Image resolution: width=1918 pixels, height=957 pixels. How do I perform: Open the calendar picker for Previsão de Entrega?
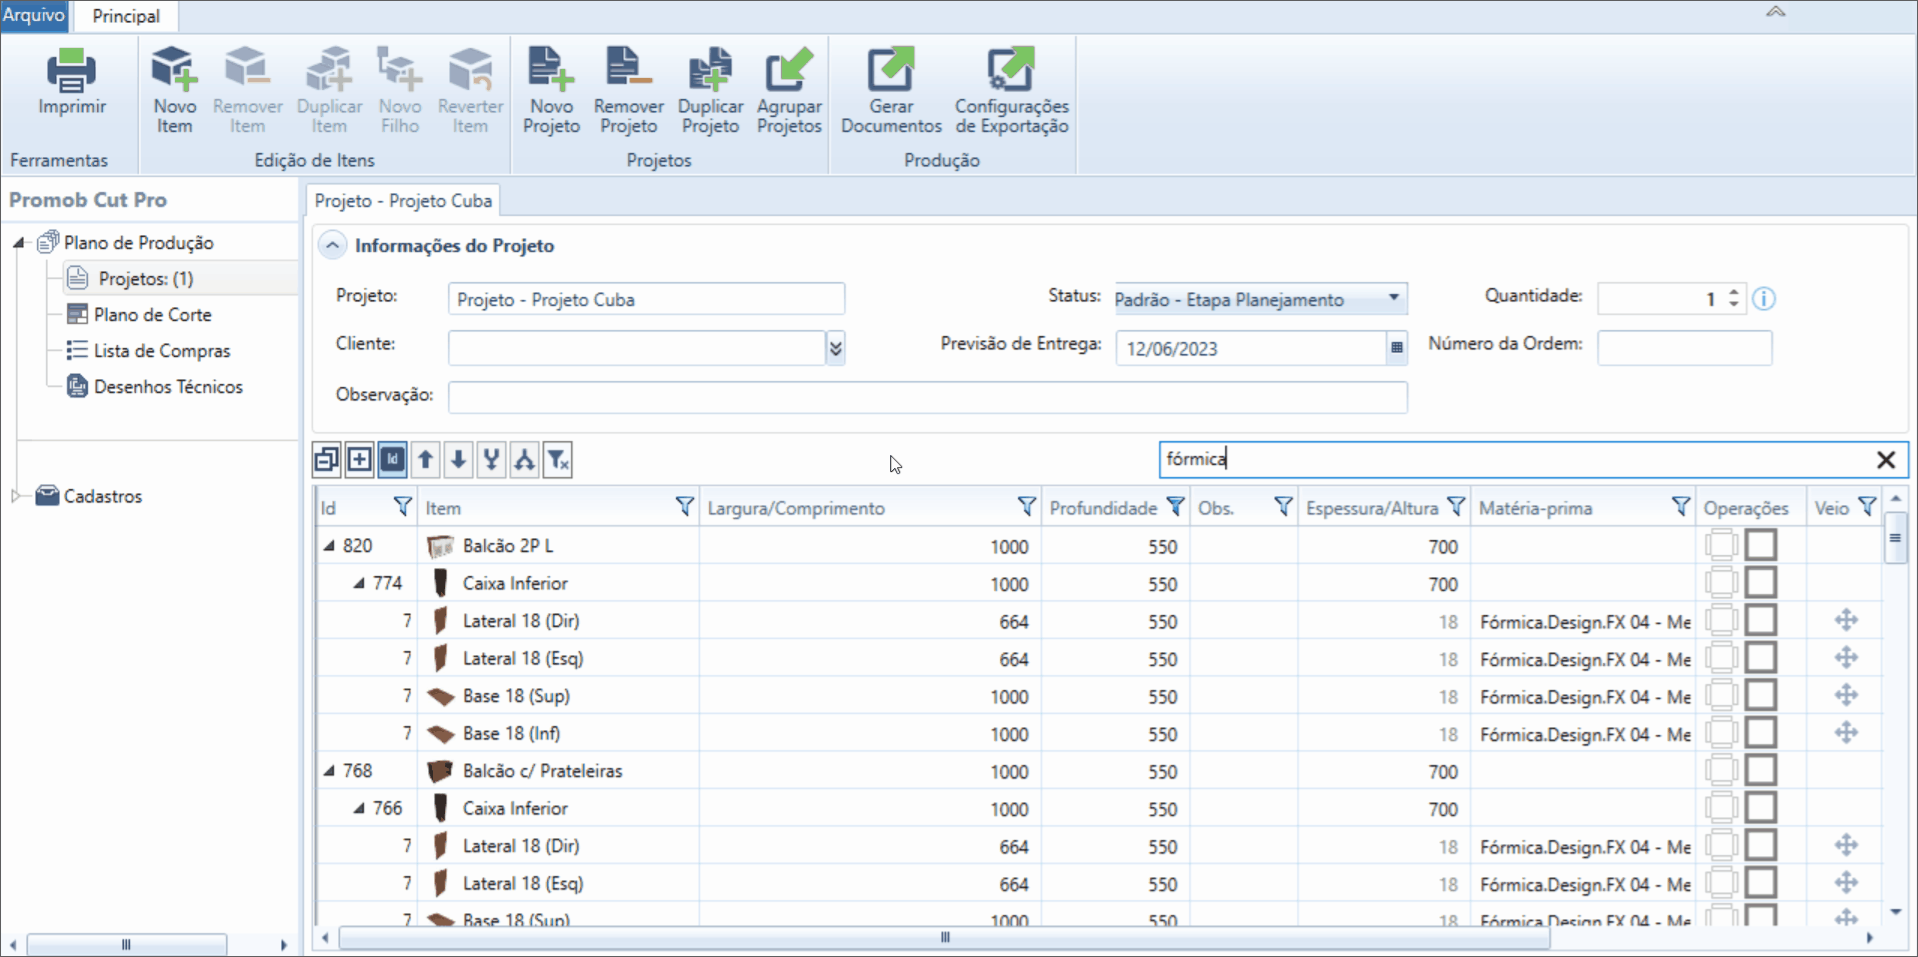[1397, 348]
